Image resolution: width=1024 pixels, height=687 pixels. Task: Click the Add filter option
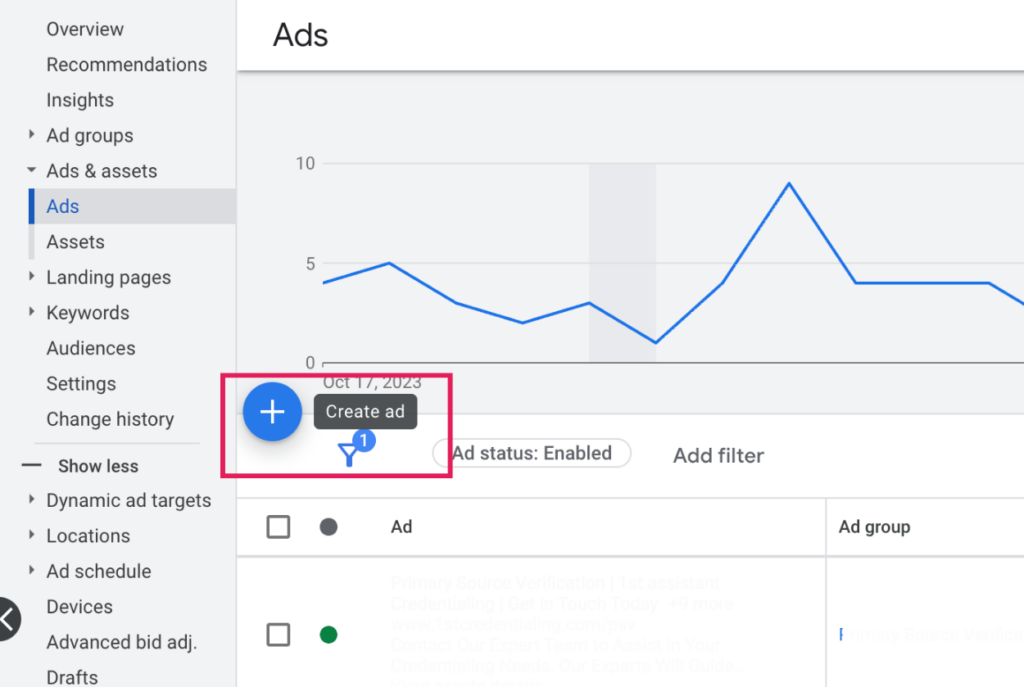[x=718, y=455]
